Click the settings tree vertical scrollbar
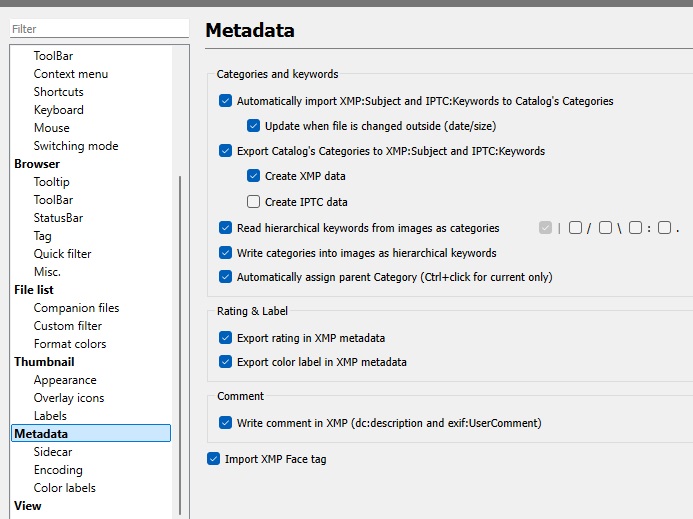 pyautogui.click(x=180, y=340)
